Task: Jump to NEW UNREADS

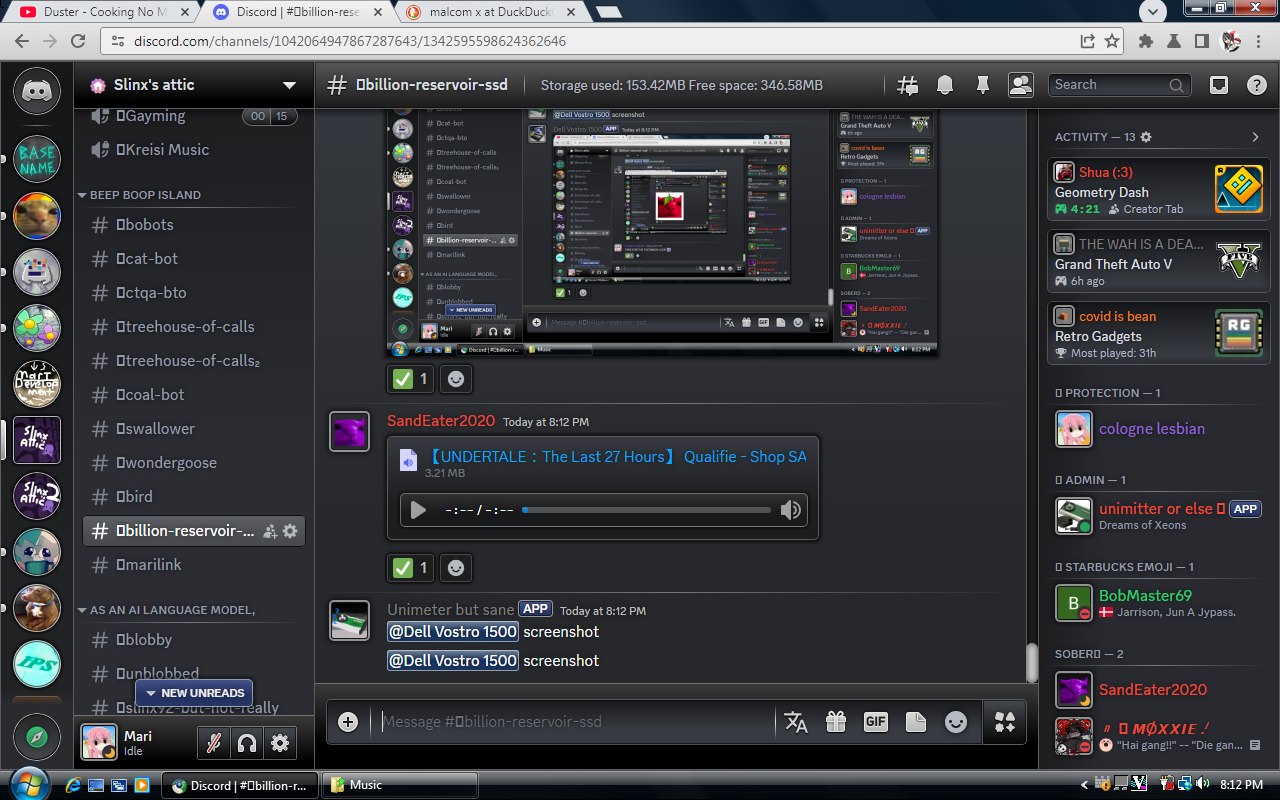Action: [194, 693]
